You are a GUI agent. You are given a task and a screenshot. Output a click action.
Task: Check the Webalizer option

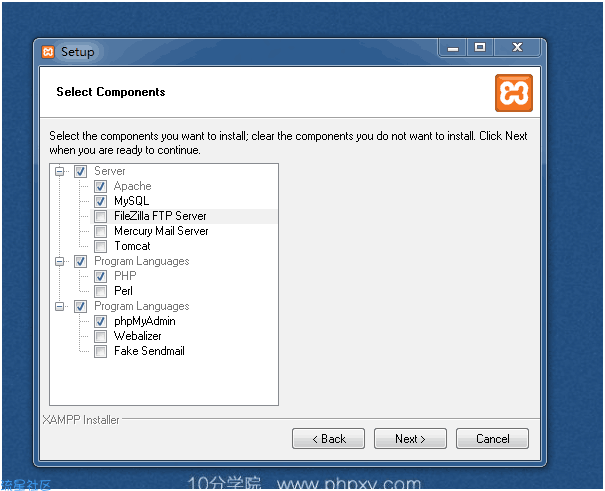[x=101, y=336]
